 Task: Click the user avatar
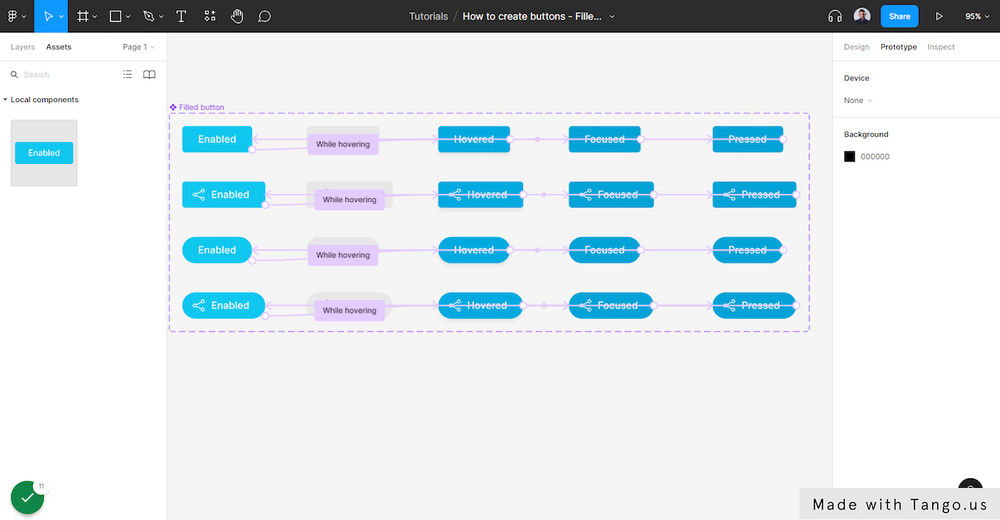862,16
